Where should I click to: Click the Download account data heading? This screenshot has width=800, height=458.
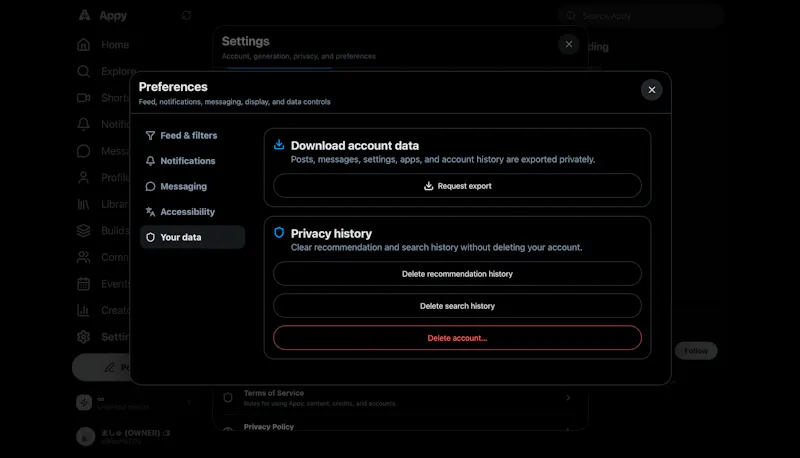click(x=355, y=146)
